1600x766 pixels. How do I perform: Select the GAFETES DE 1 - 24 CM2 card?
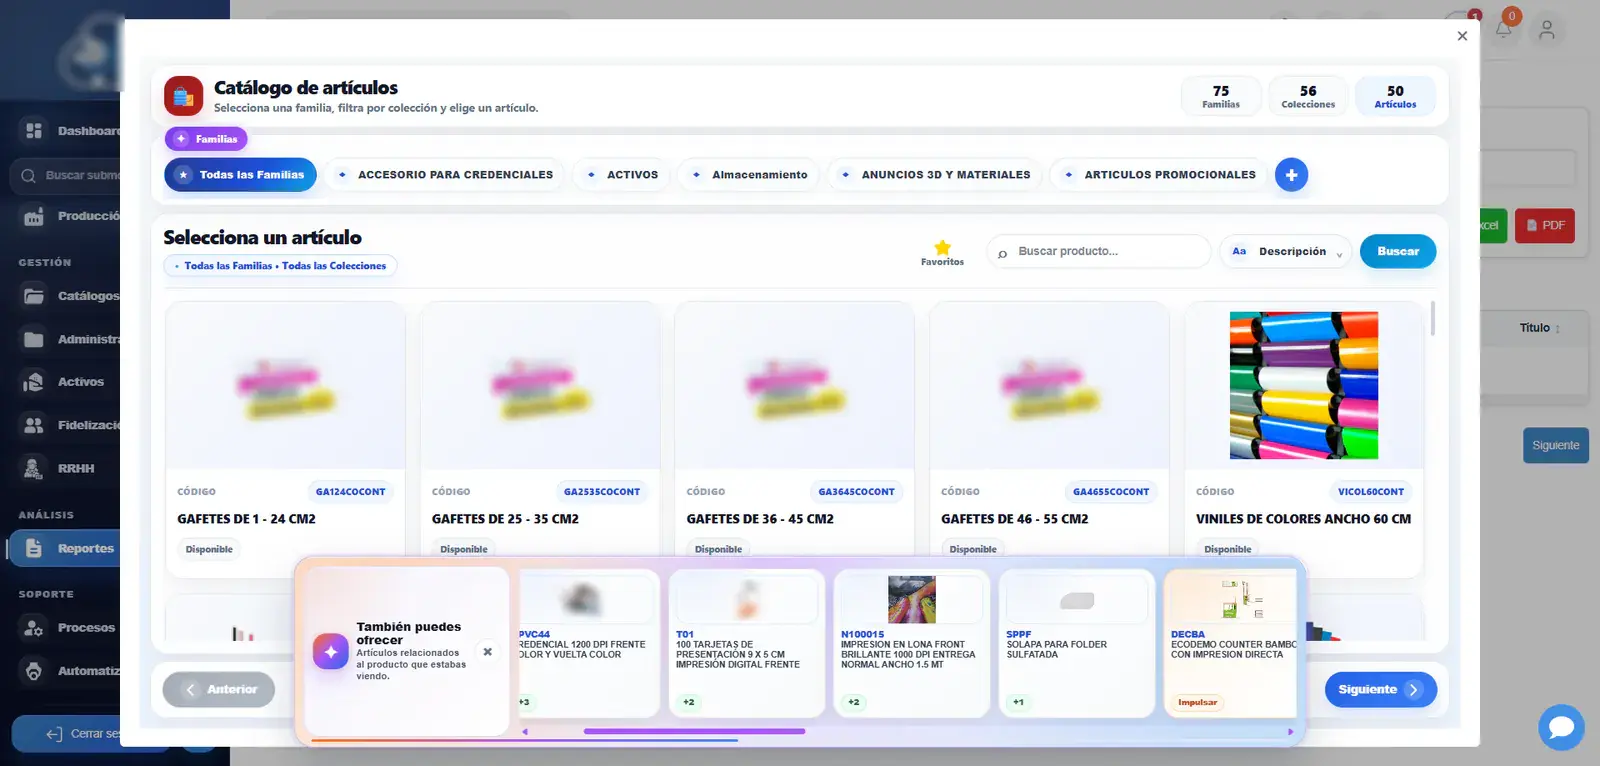[x=285, y=439]
